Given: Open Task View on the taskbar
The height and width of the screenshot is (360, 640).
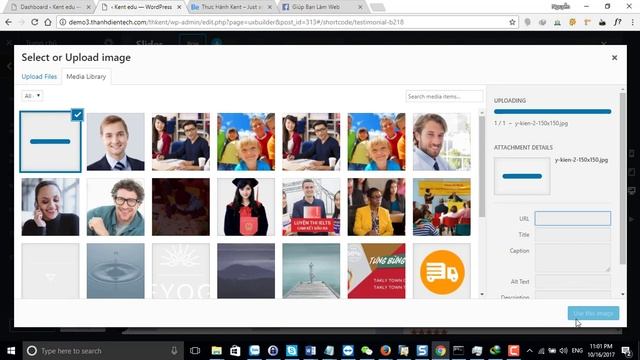Looking at the screenshot, I should click(195, 351).
